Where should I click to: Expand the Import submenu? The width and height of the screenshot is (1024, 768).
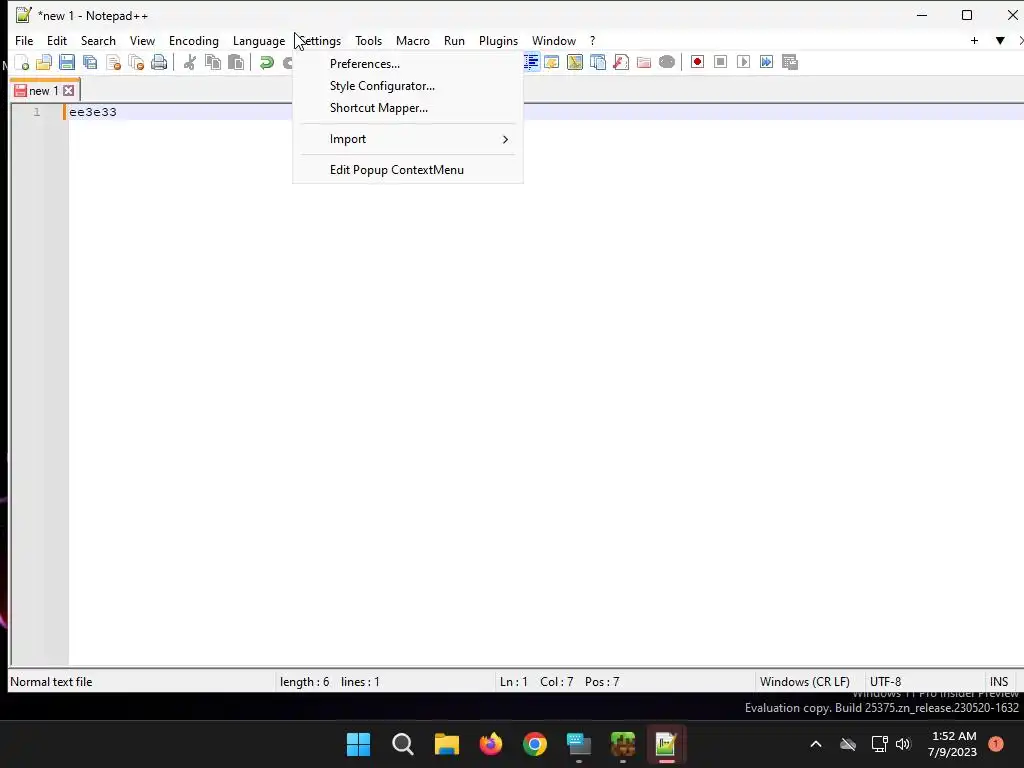(x=408, y=139)
